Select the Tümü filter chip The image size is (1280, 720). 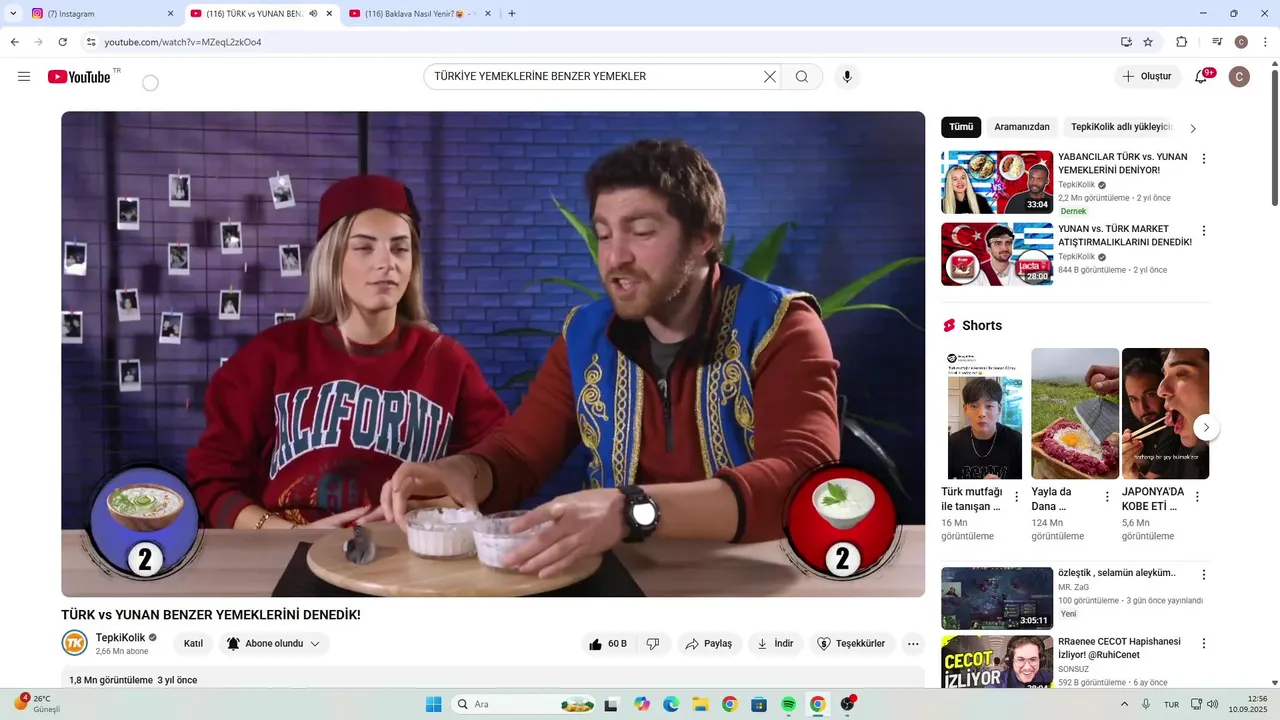tap(961, 127)
